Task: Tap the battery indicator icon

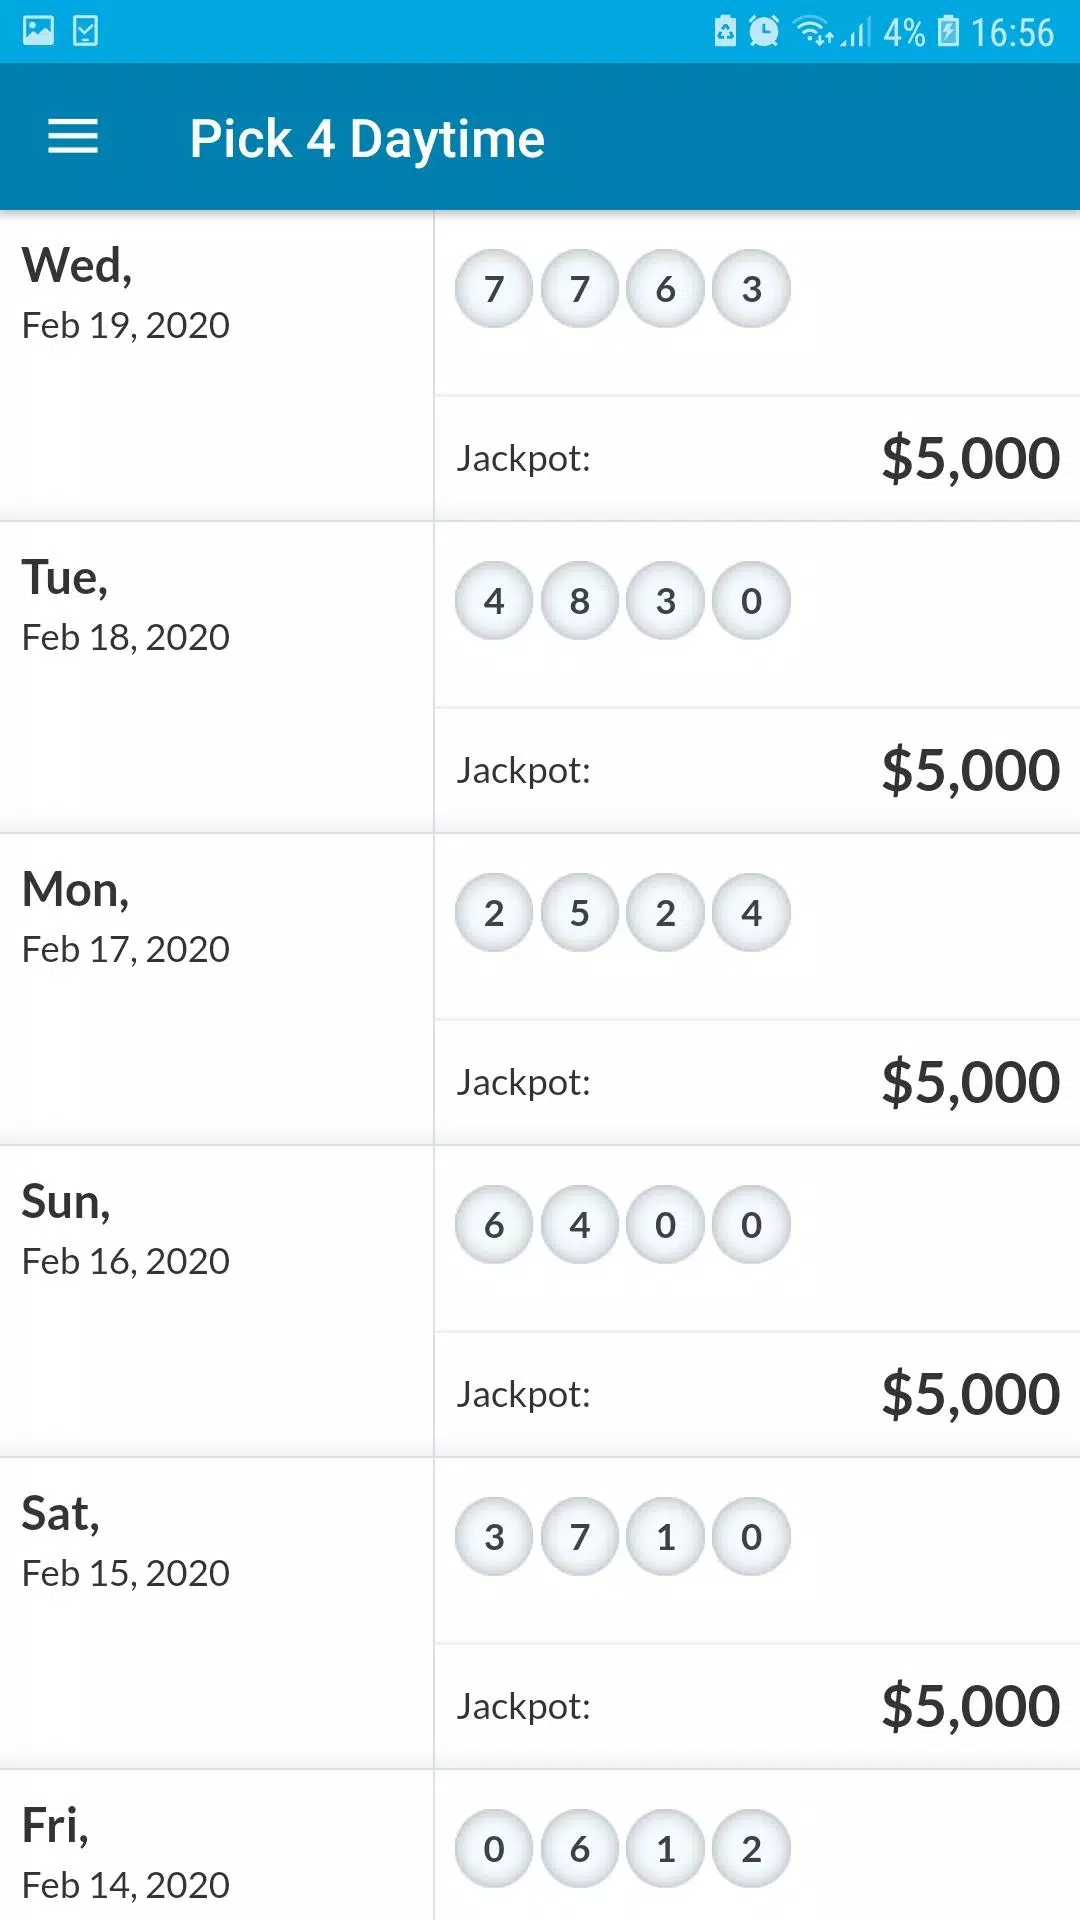Action: pyautogui.click(x=948, y=31)
